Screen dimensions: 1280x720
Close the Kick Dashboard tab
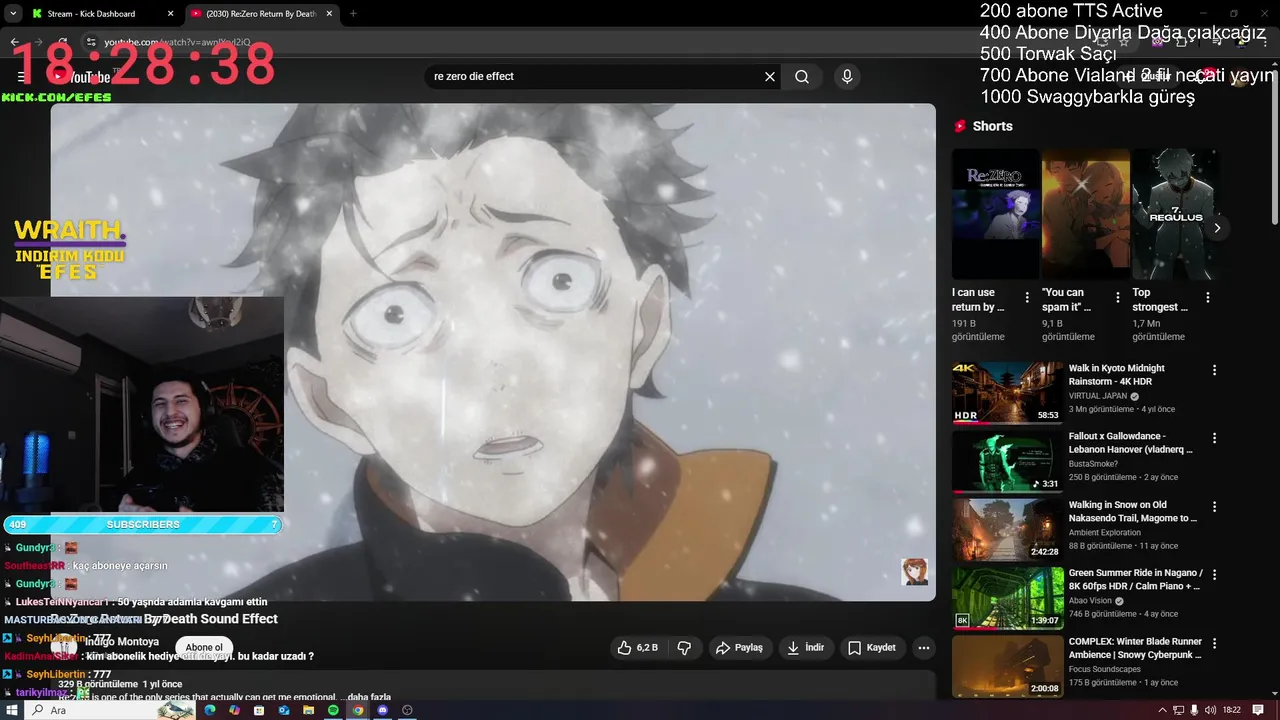point(170,14)
